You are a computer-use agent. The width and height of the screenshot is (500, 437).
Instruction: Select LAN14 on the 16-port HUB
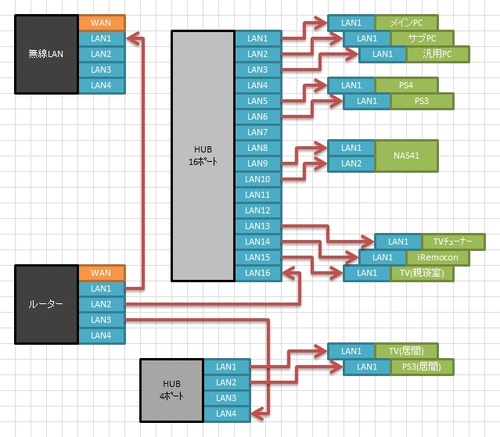[x=258, y=242]
